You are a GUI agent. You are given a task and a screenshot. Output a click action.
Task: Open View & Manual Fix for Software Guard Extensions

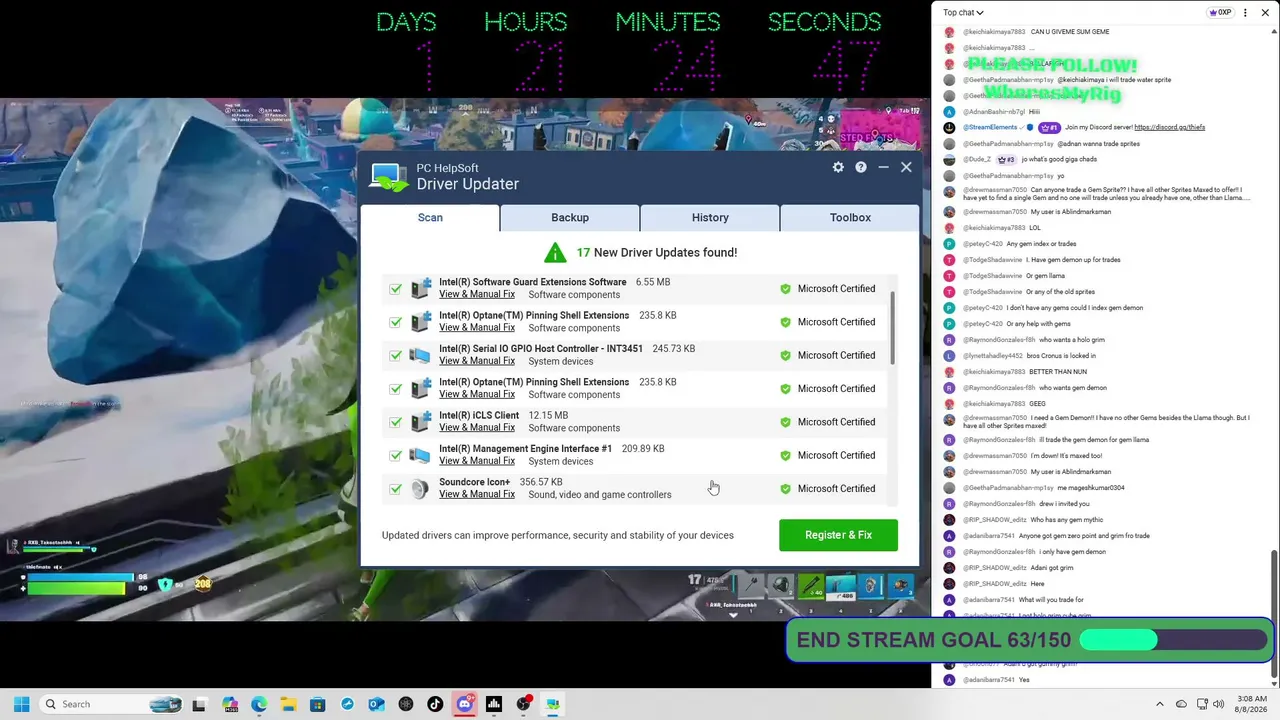click(x=477, y=294)
